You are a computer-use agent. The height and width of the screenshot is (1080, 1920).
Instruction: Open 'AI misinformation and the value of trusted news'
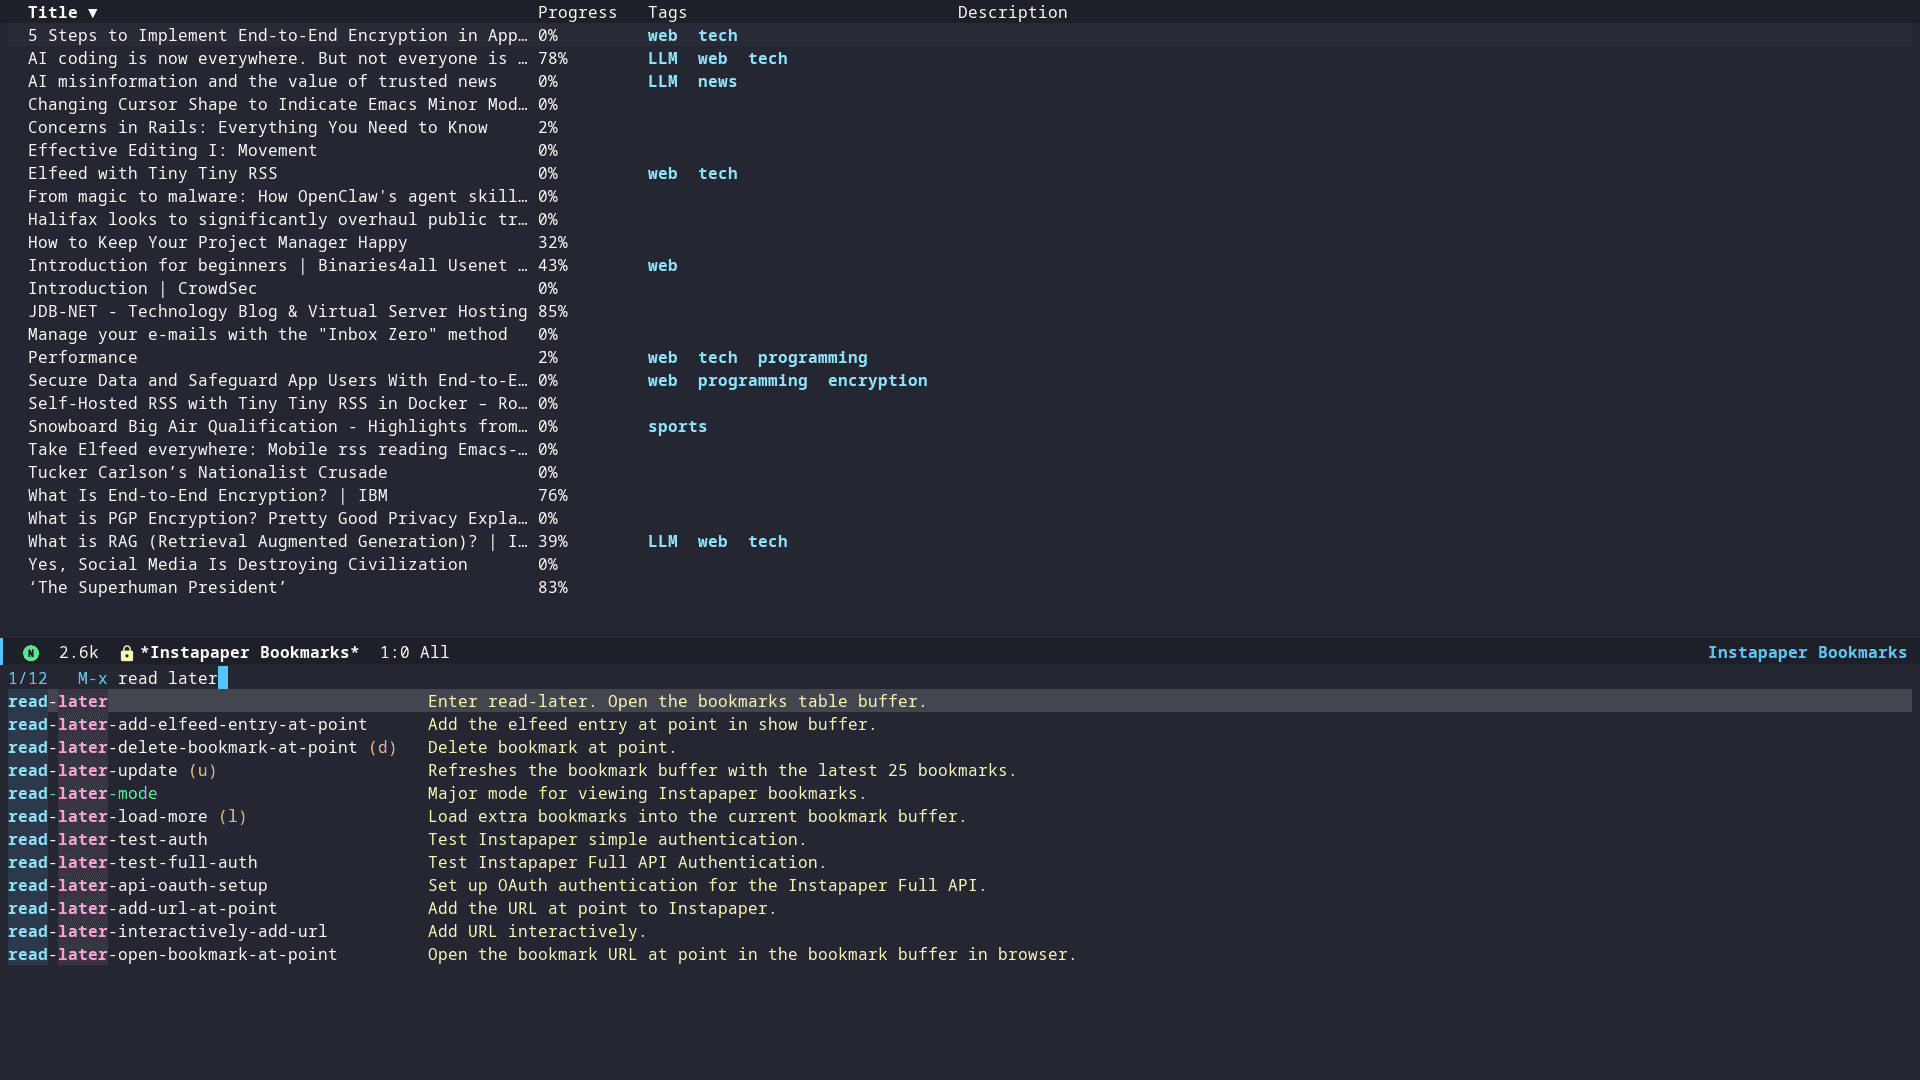[263, 82]
